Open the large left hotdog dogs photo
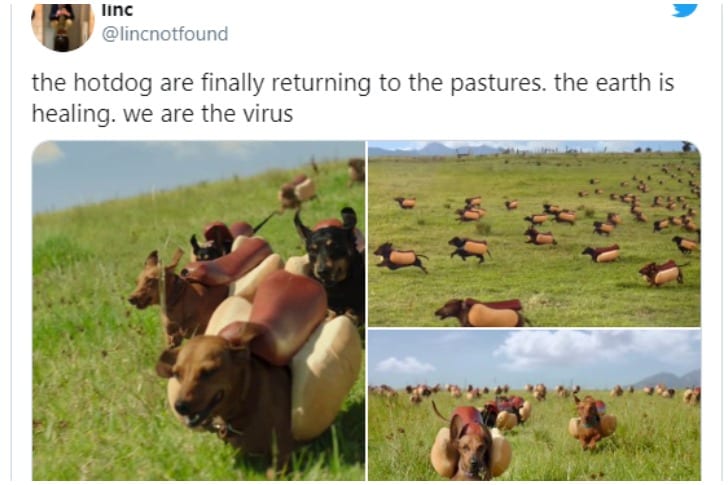The image size is (728, 485). [198, 310]
